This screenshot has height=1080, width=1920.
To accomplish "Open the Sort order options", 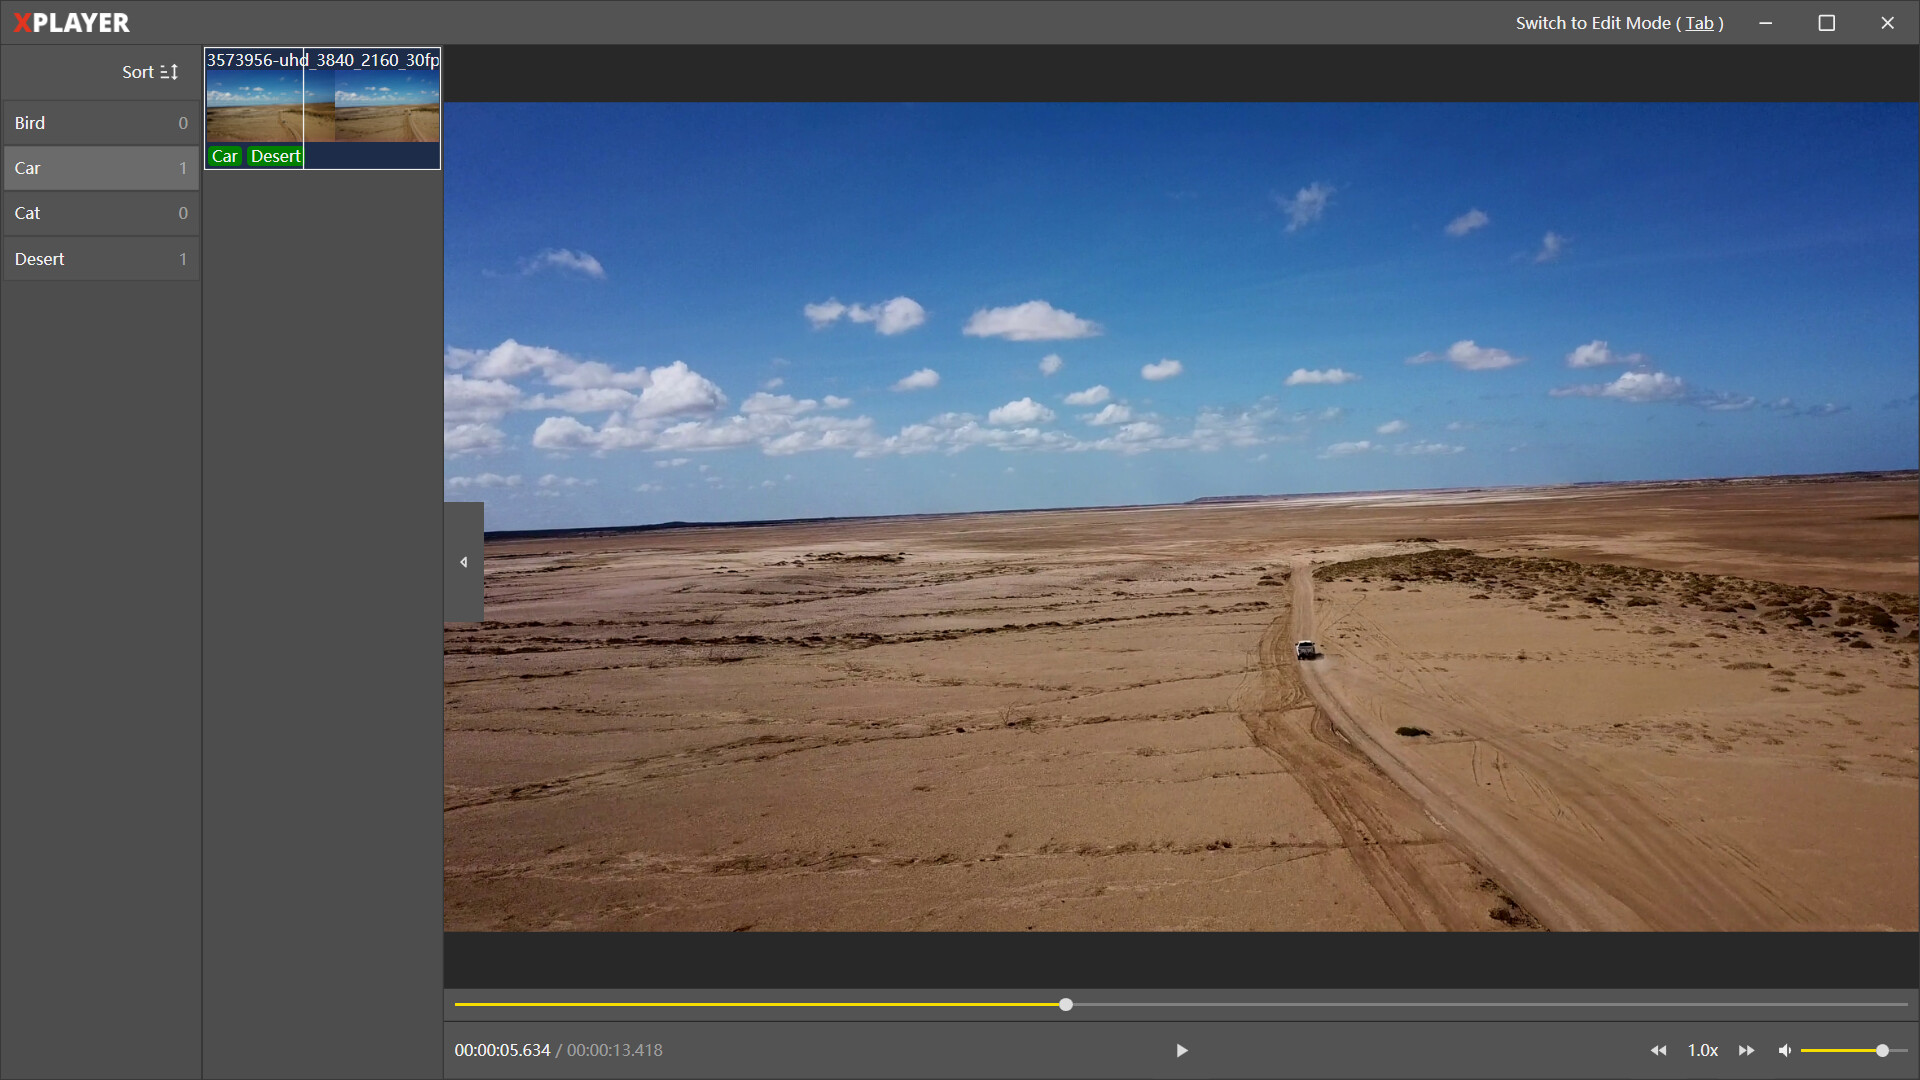I will 150,72.
